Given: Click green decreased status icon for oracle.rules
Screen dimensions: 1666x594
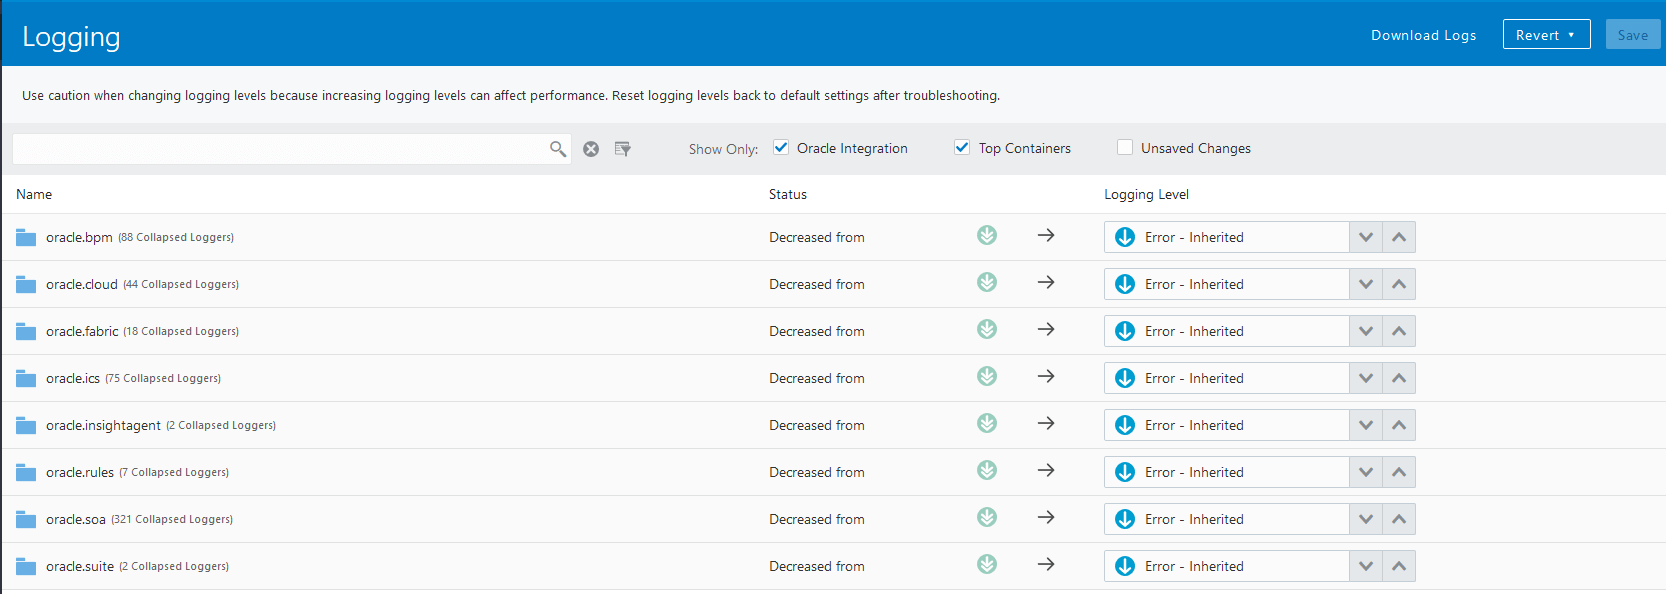Looking at the screenshot, I should point(987,470).
